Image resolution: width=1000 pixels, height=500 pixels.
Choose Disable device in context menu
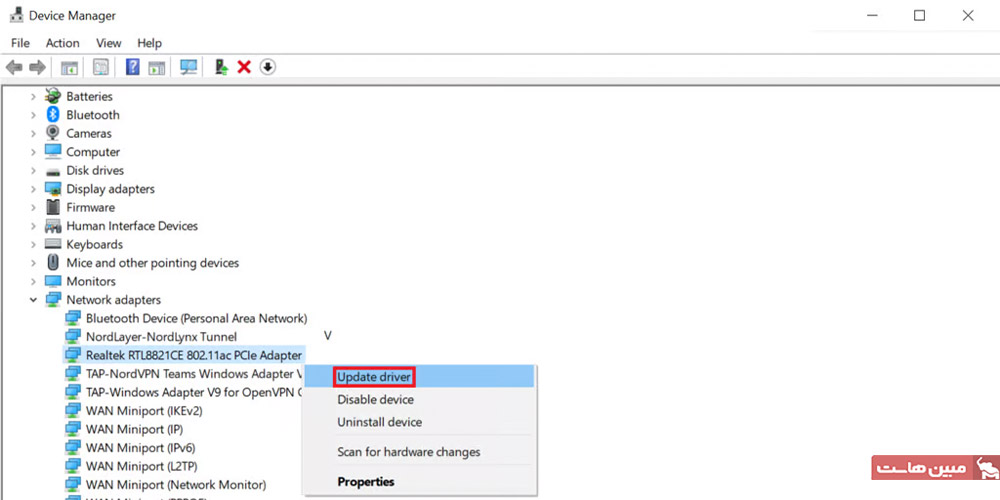coord(418,400)
